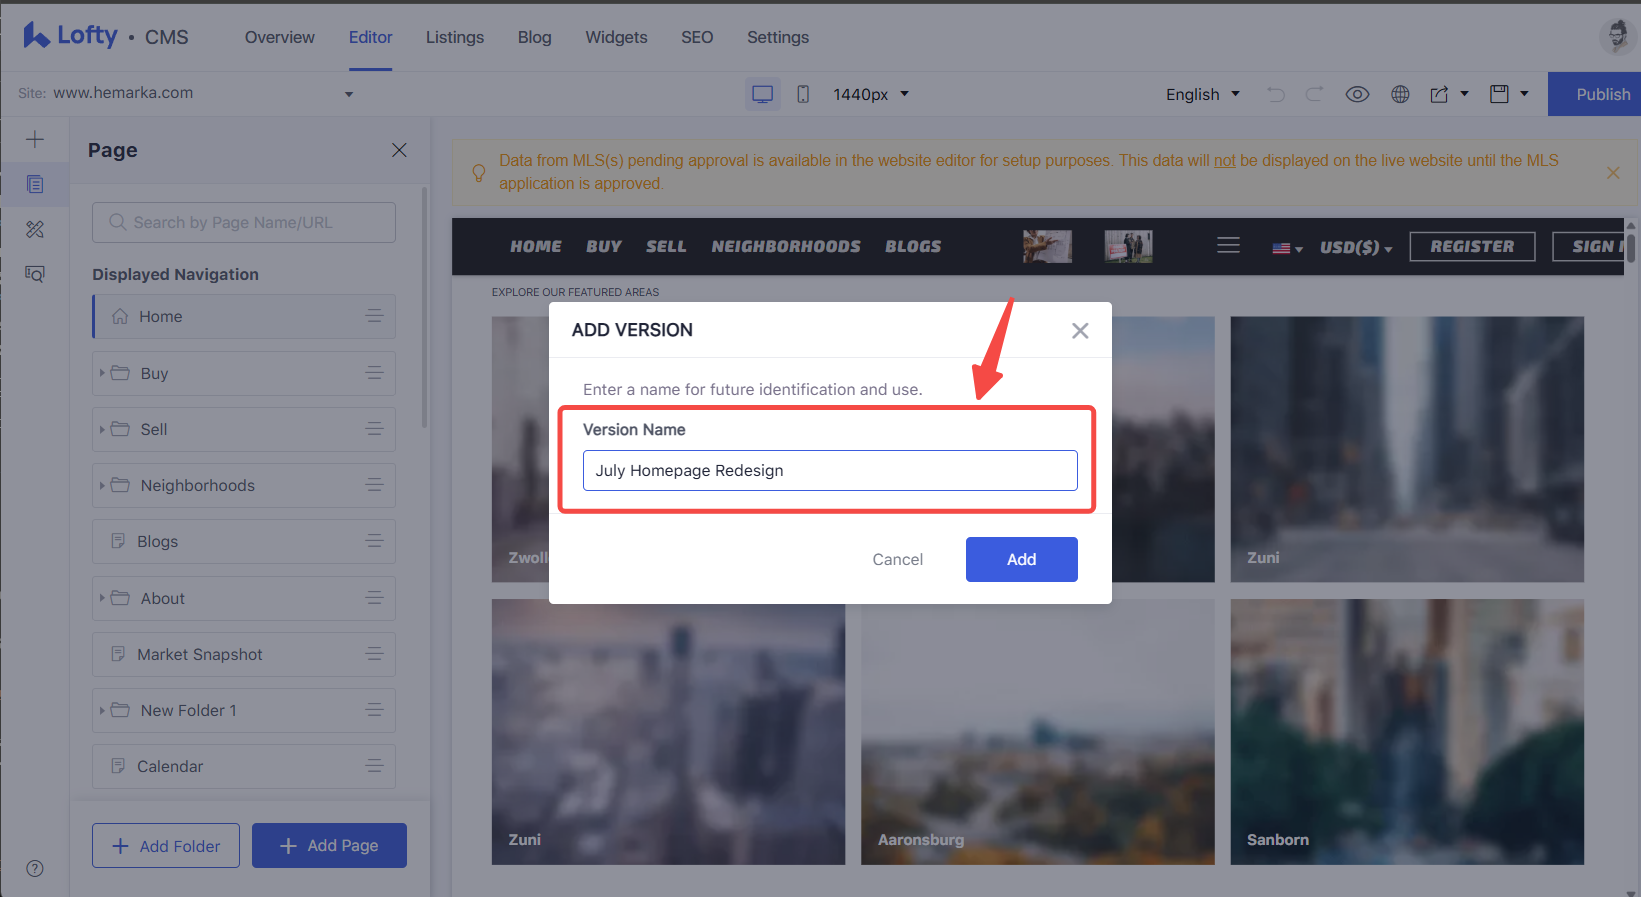Open the add element plus icon in sidebar
Viewport: 1641px width, 897px height.
tap(35, 139)
